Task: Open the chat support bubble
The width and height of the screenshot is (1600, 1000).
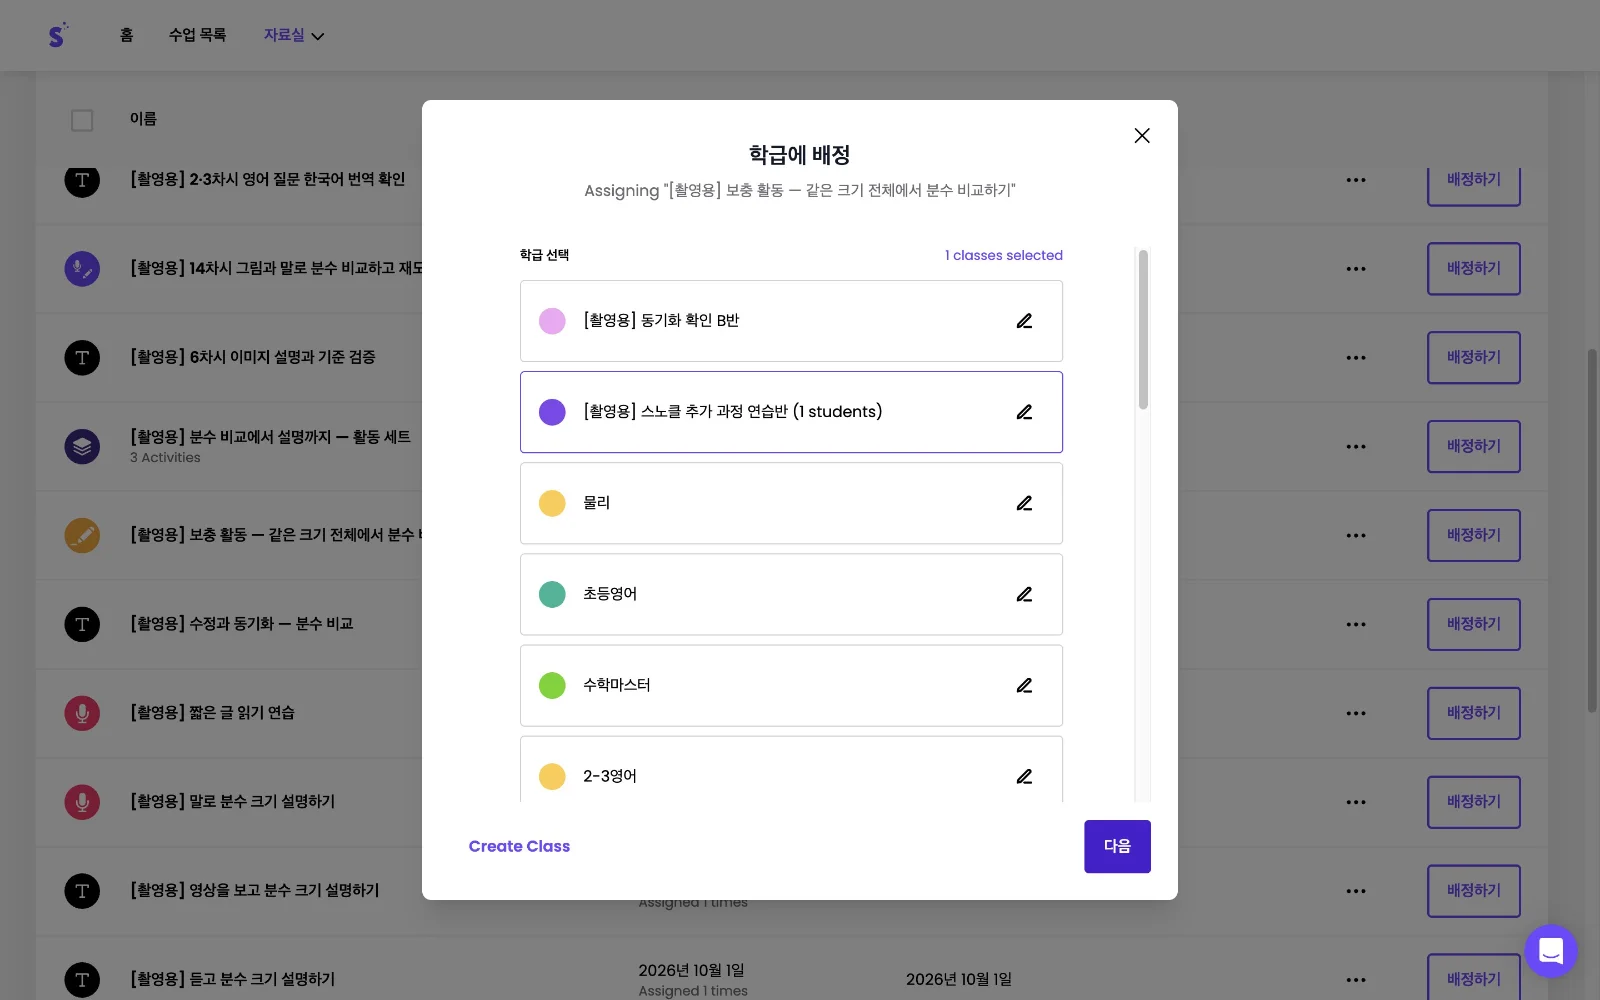Action: pyautogui.click(x=1551, y=951)
